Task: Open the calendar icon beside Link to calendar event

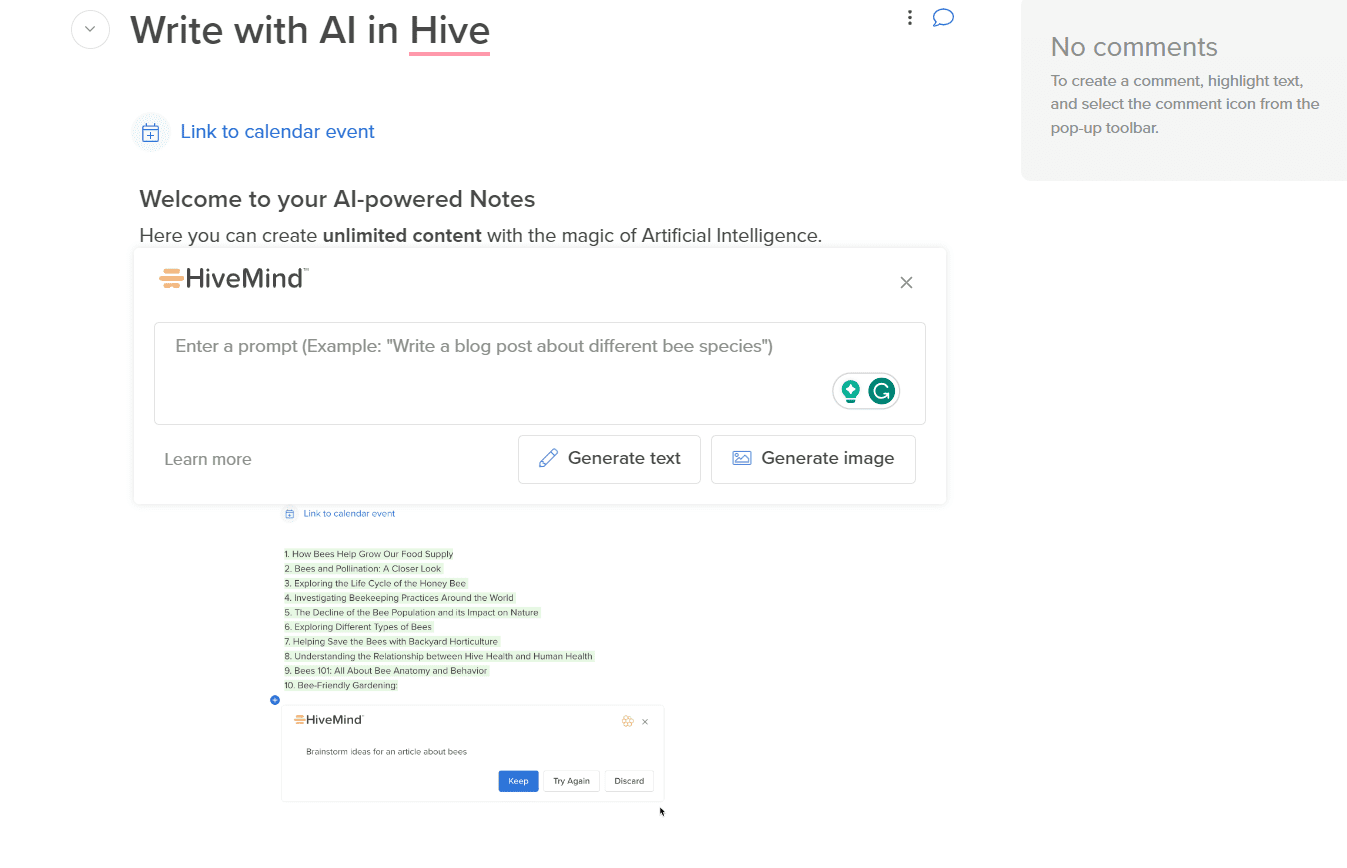Action: pos(150,131)
